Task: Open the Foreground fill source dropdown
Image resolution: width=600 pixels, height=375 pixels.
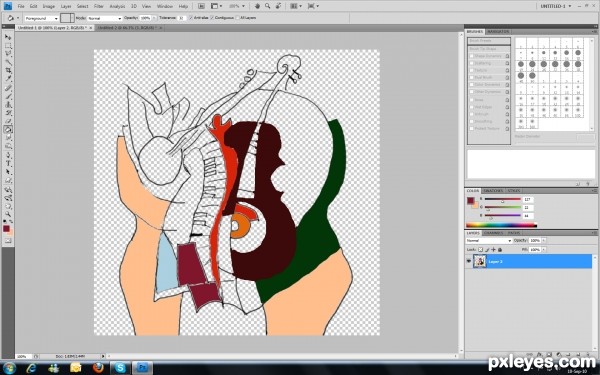Action: 42,18
